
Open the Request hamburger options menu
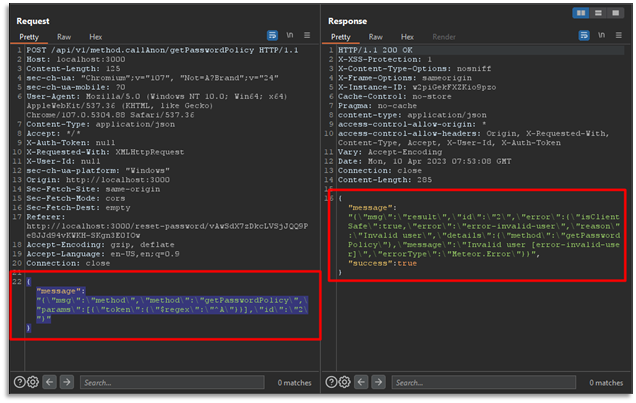click(308, 34)
